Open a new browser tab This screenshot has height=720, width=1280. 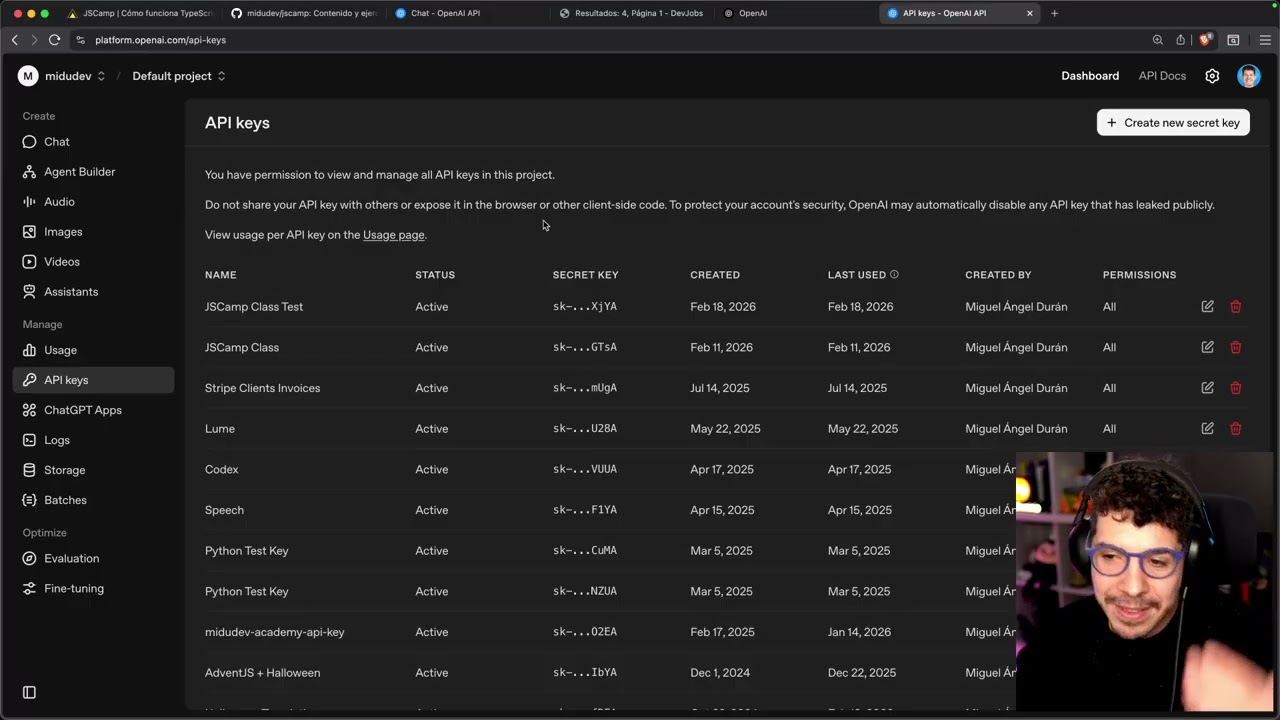pos(1054,13)
